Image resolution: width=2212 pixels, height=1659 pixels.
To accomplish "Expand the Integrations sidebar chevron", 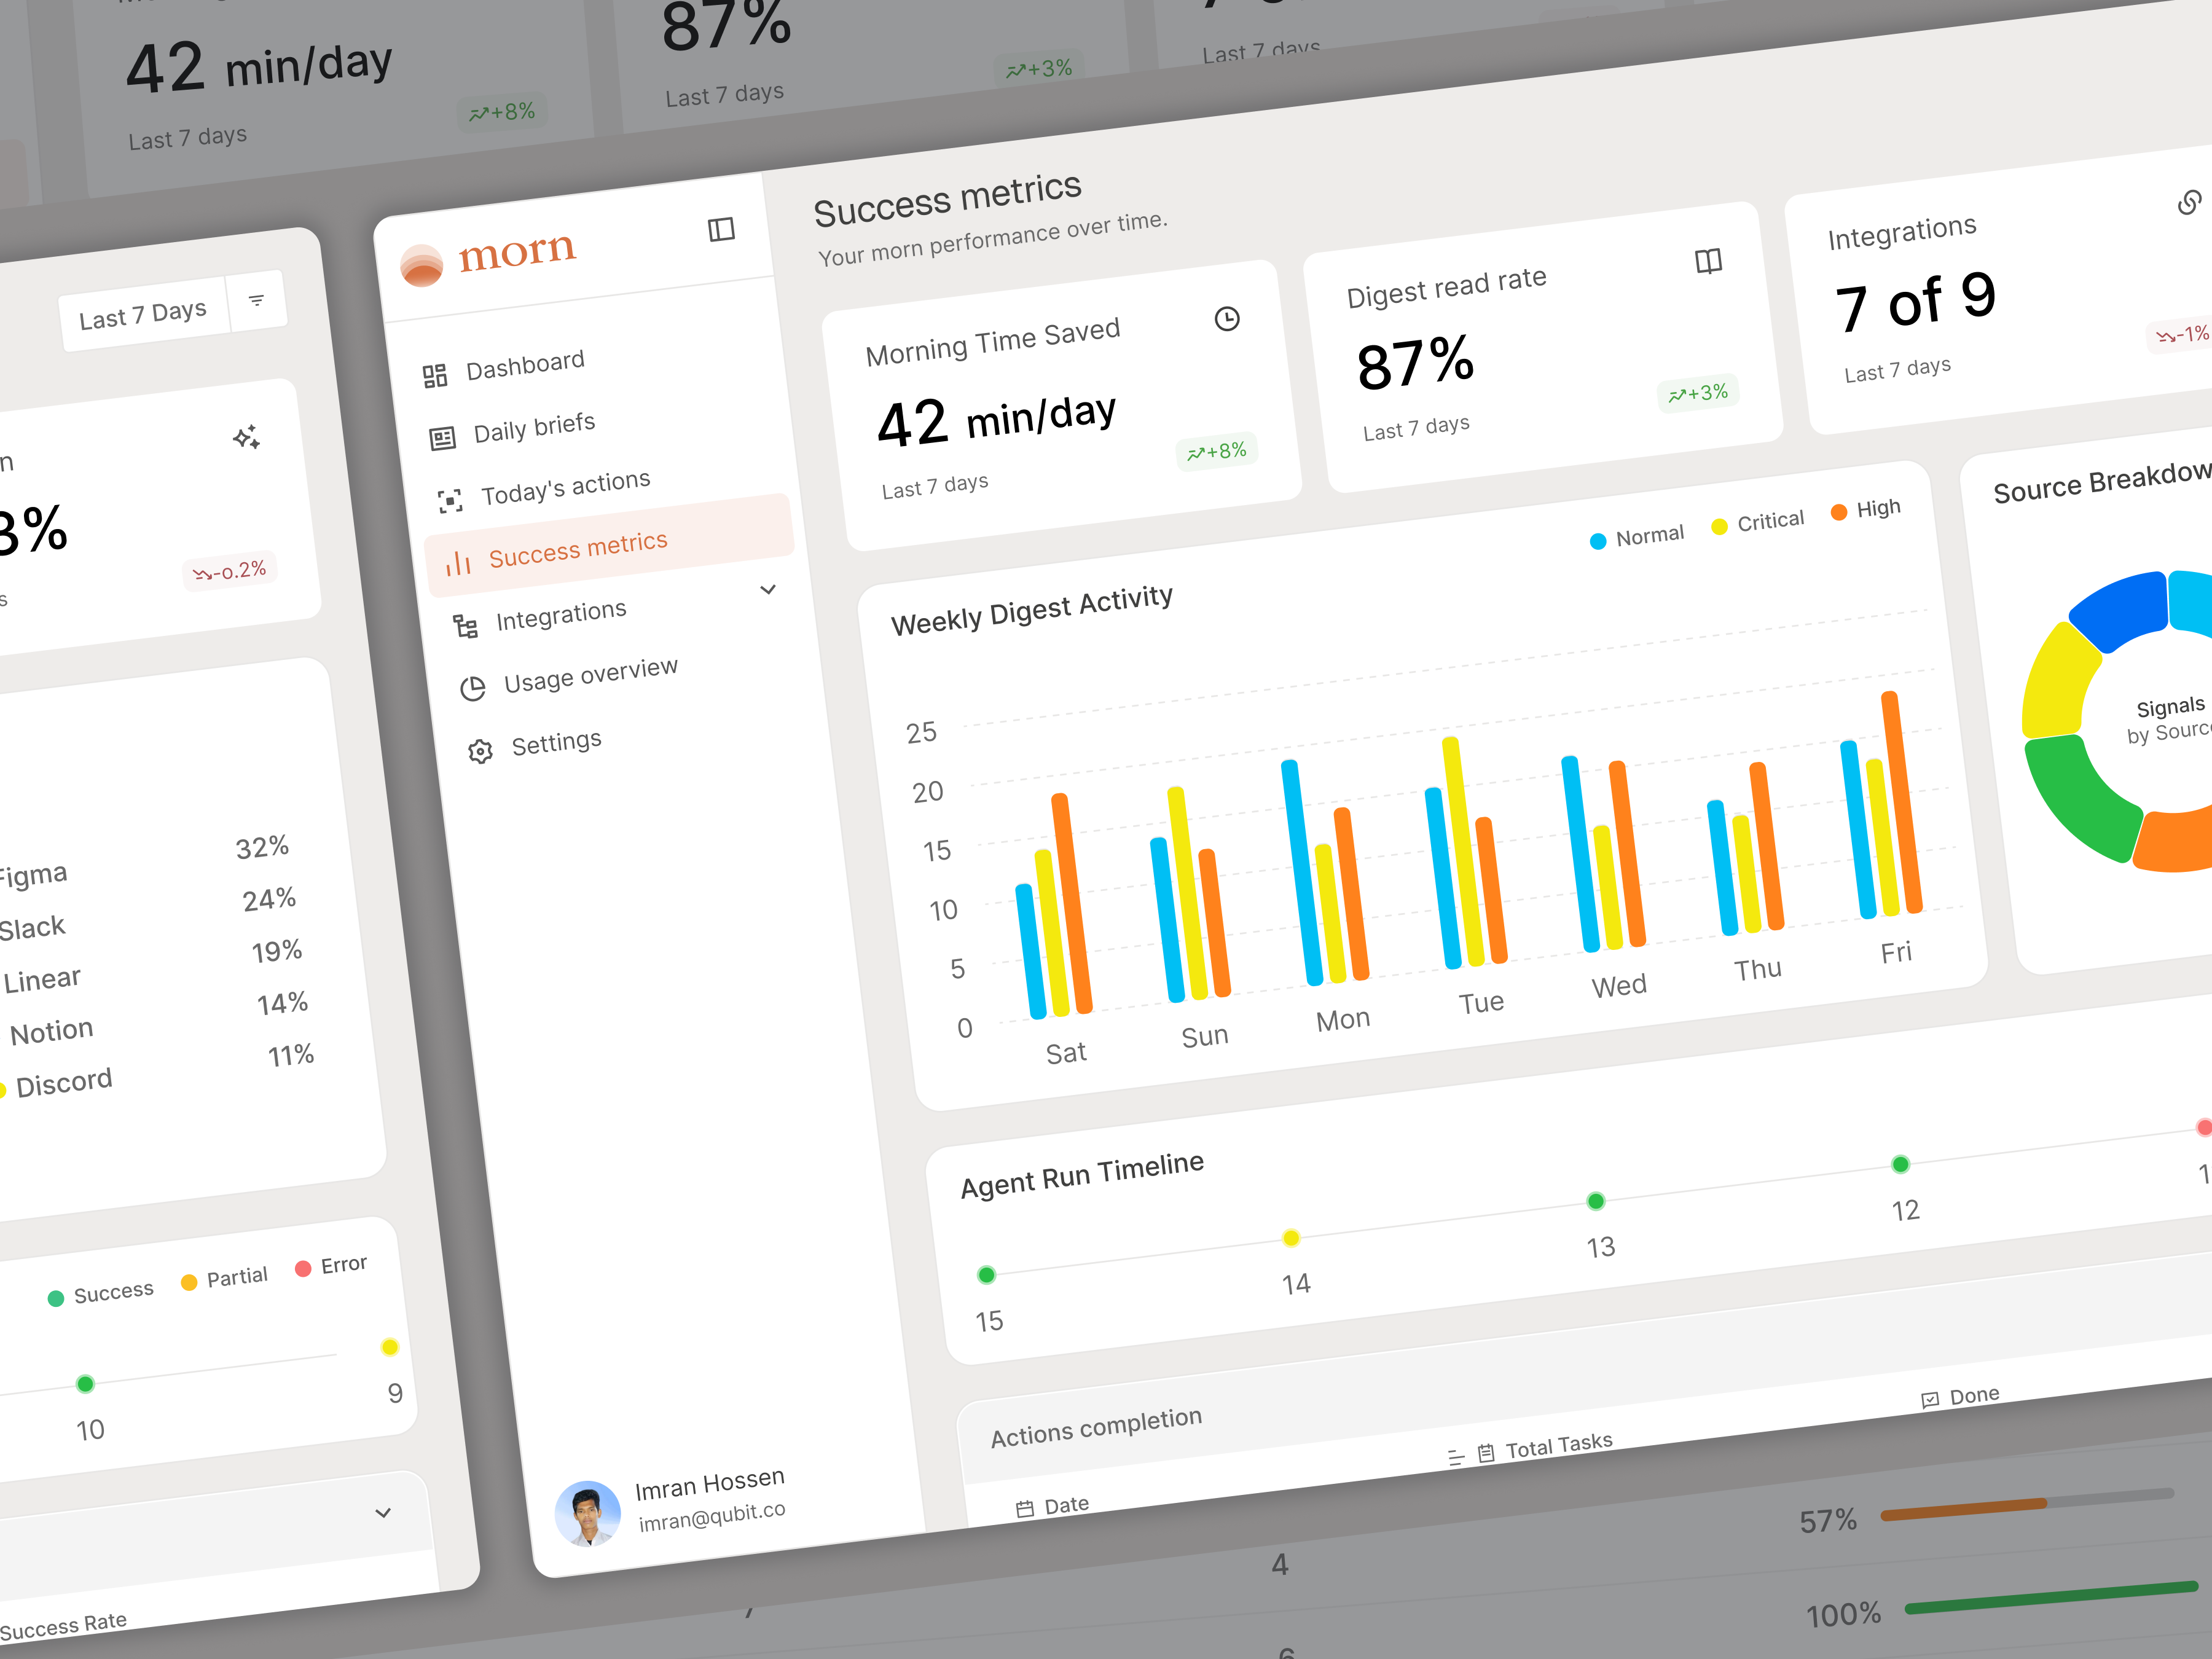I will [768, 589].
